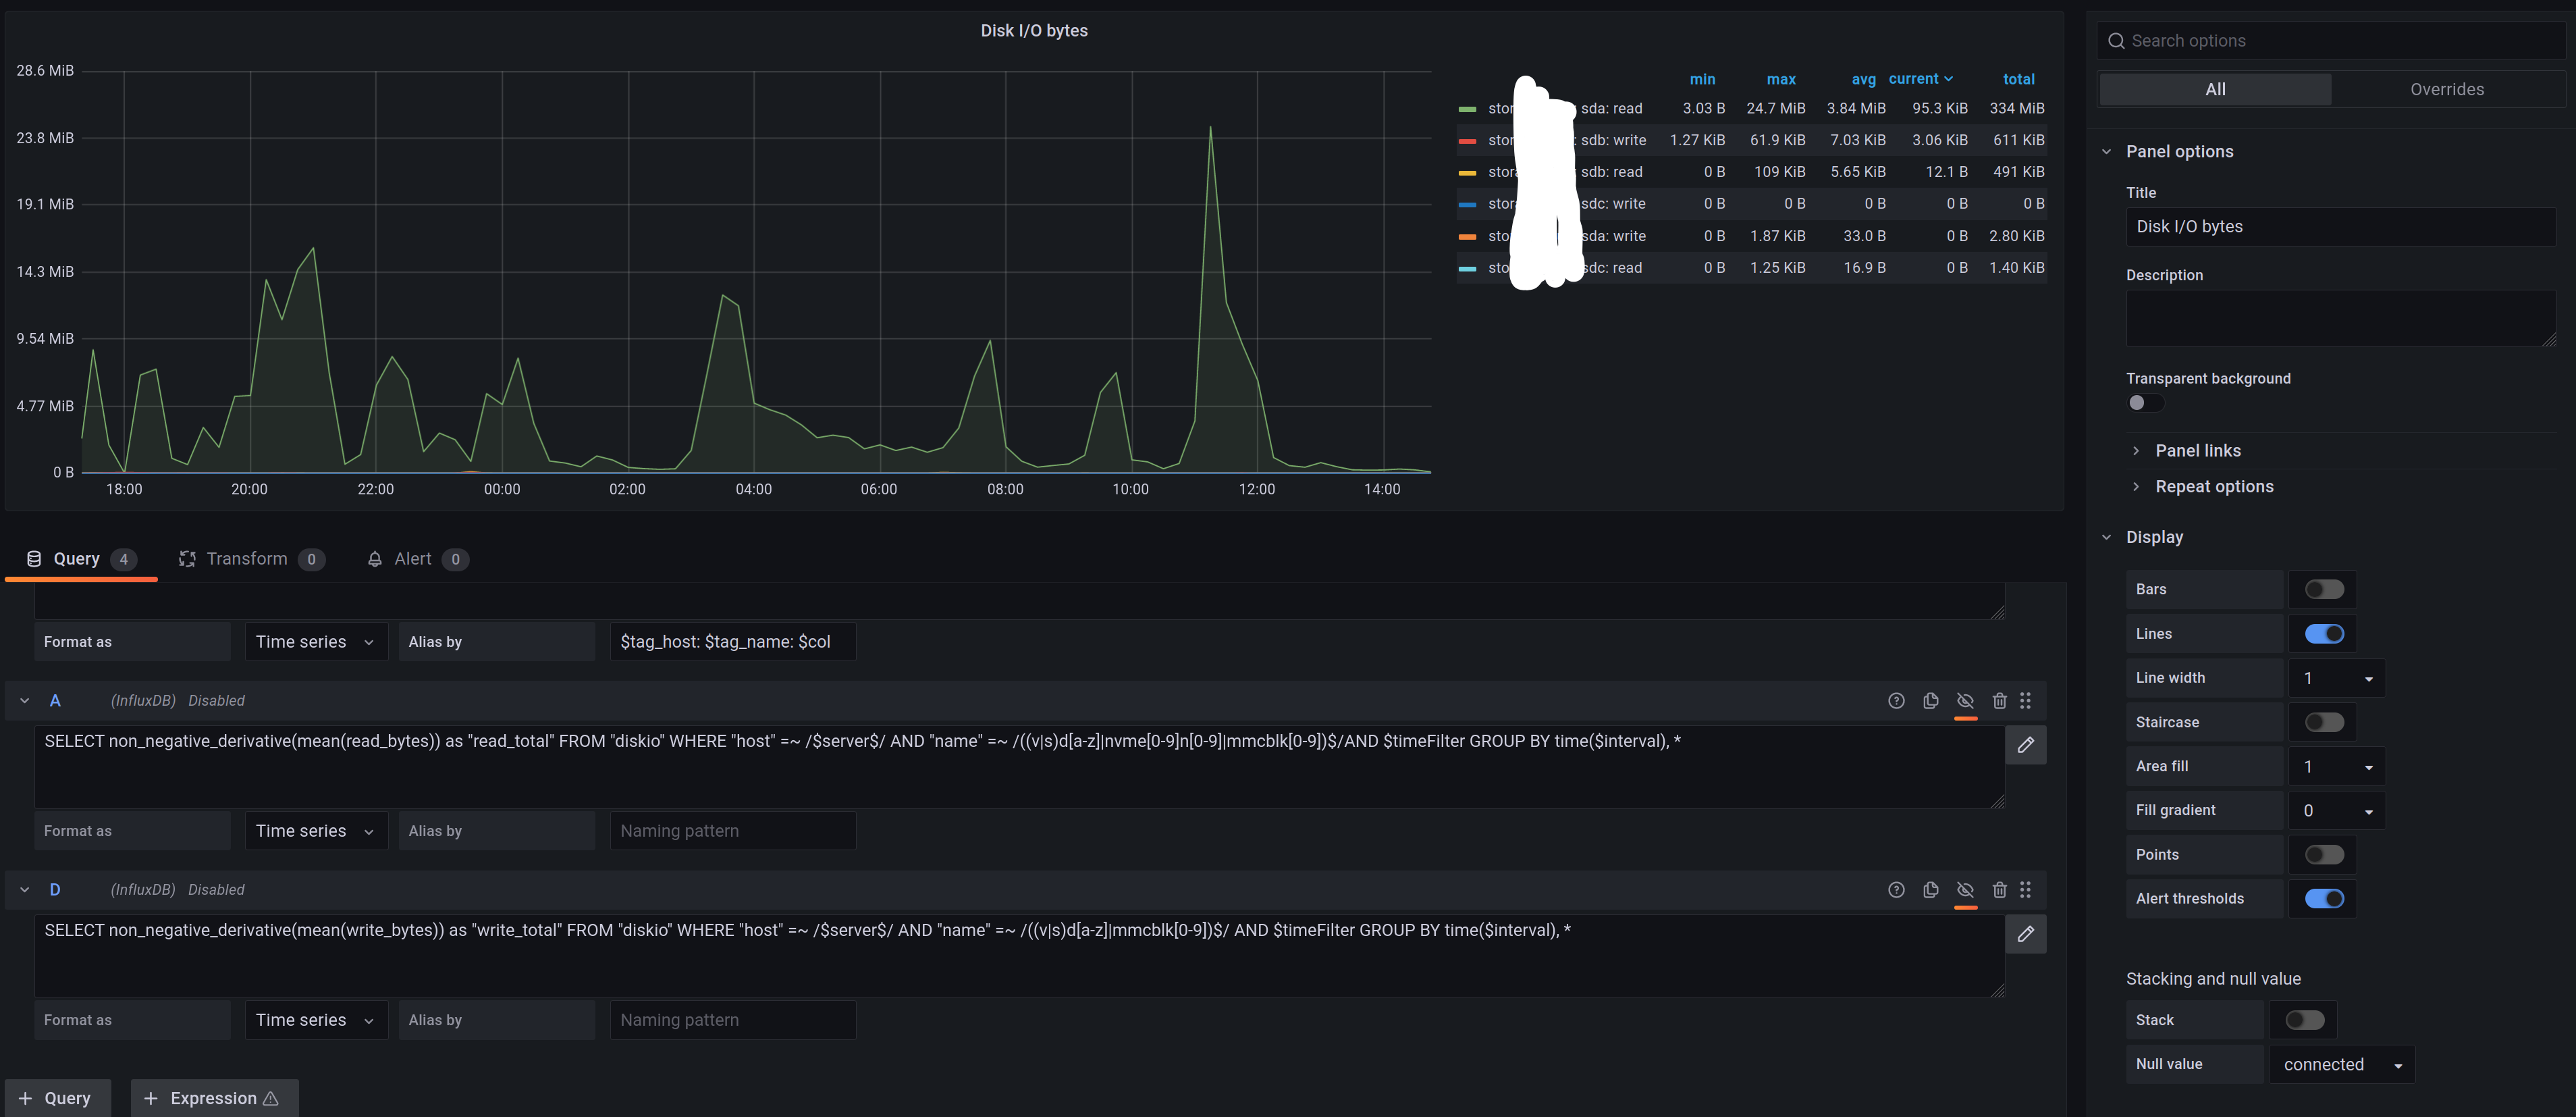Viewport: 2576px width, 1117px height.
Task: Toggle text edit mode for query A
Action: tap(2025, 745)
